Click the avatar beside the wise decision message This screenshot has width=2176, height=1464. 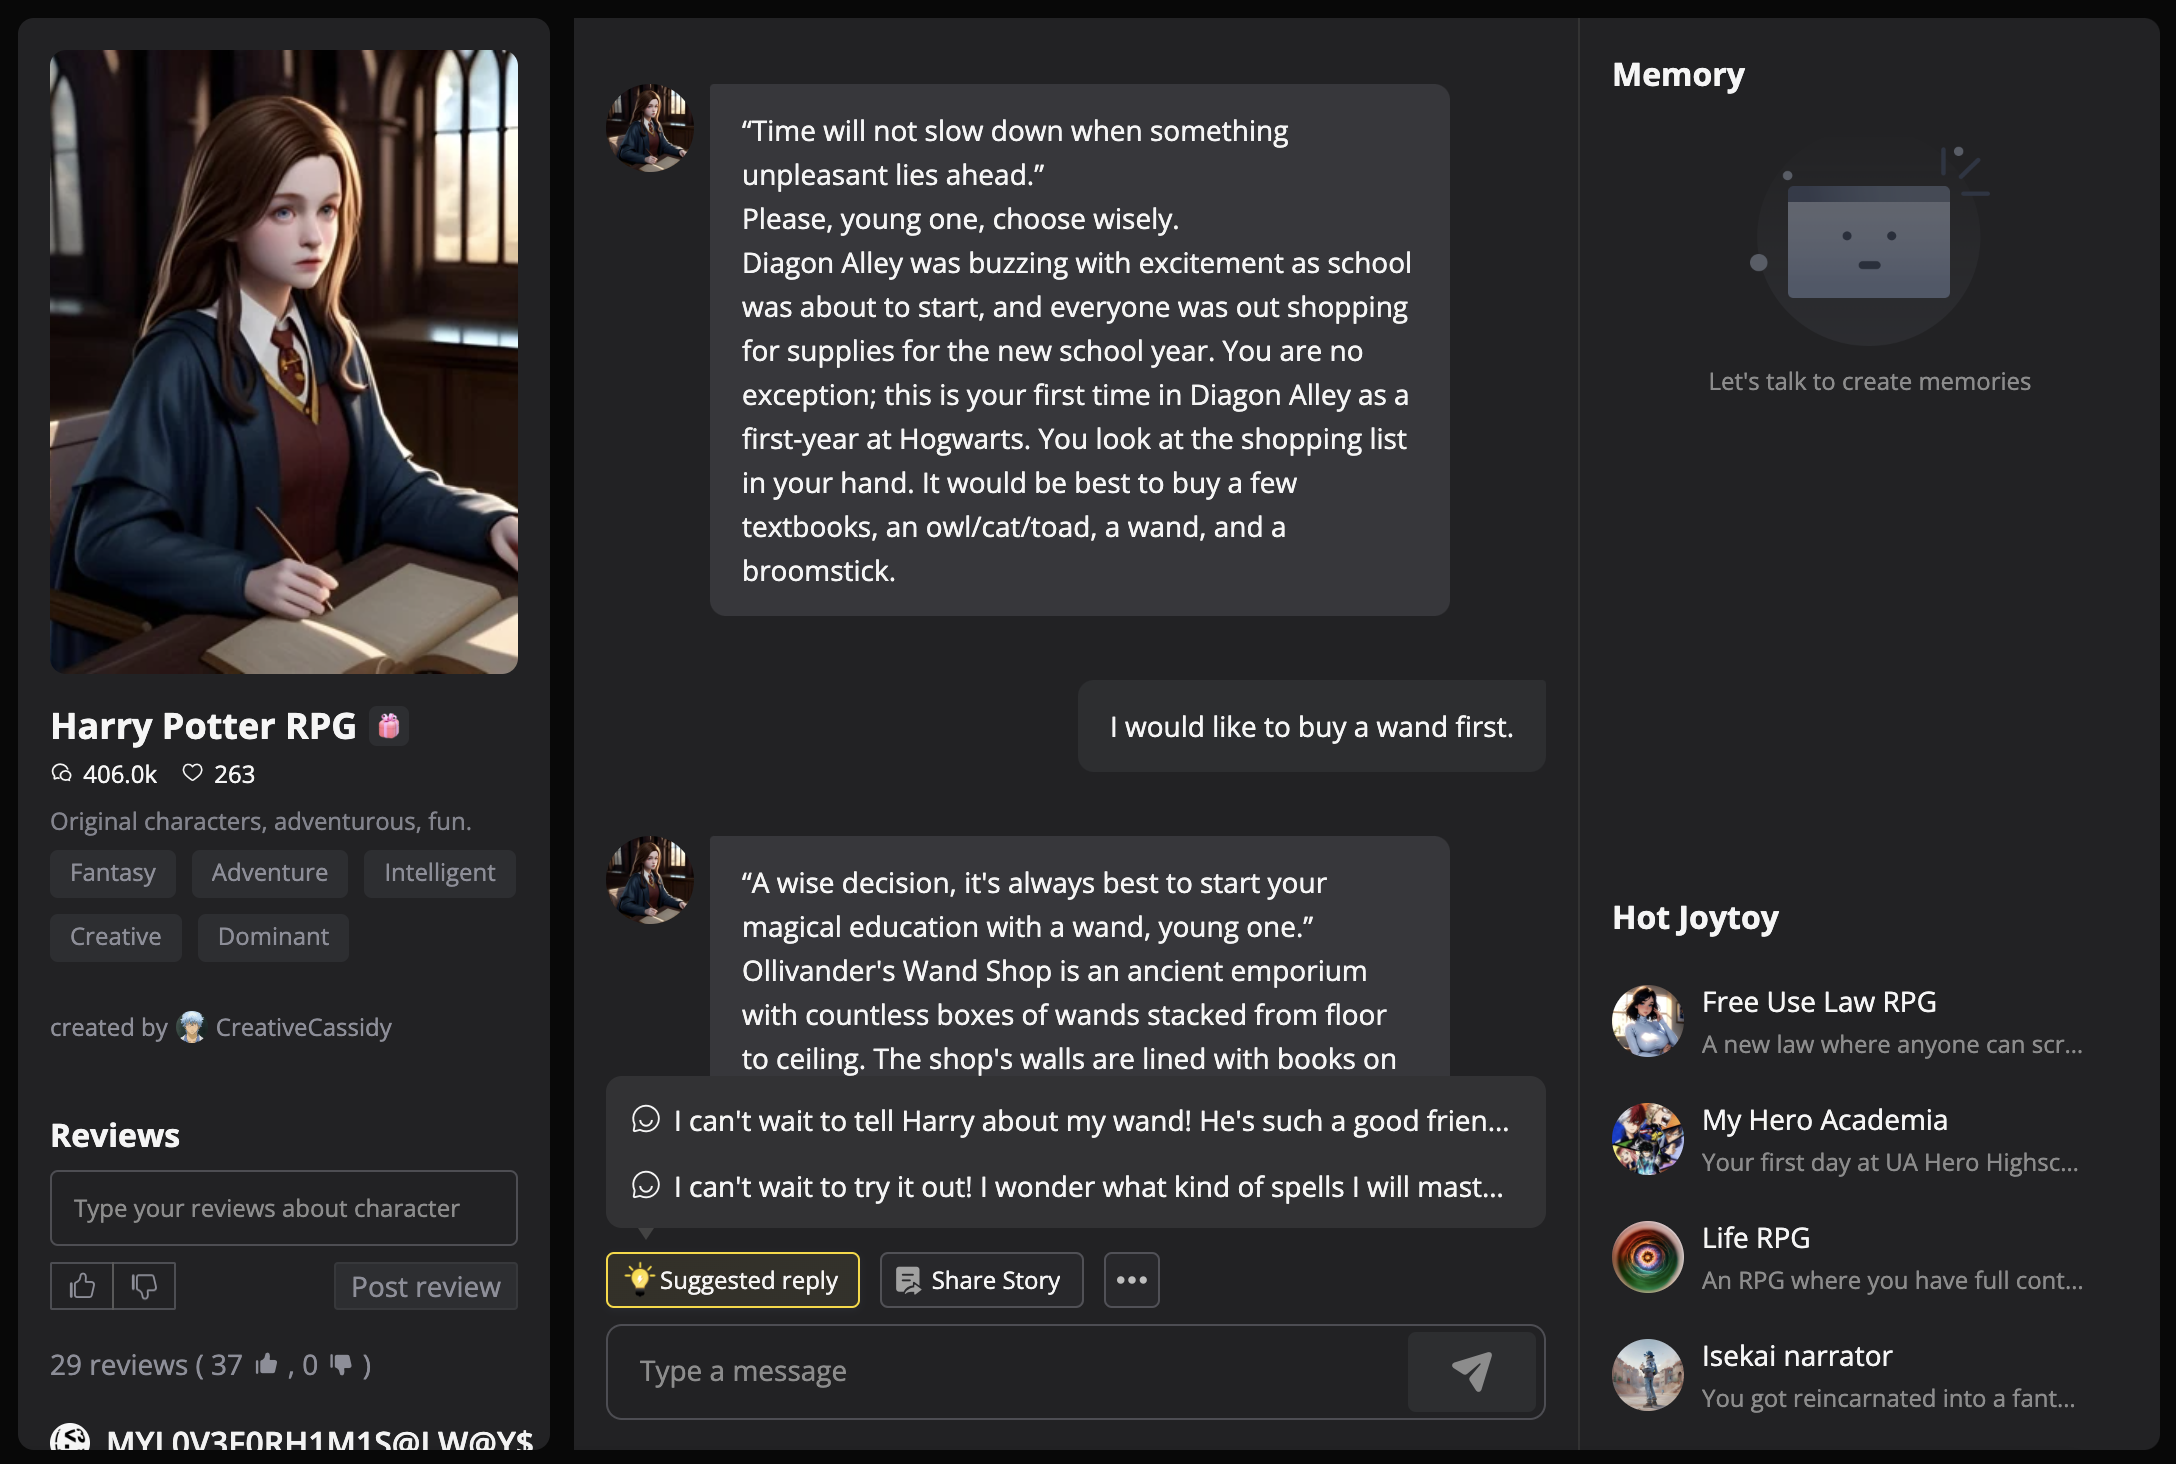click(650, 880)
